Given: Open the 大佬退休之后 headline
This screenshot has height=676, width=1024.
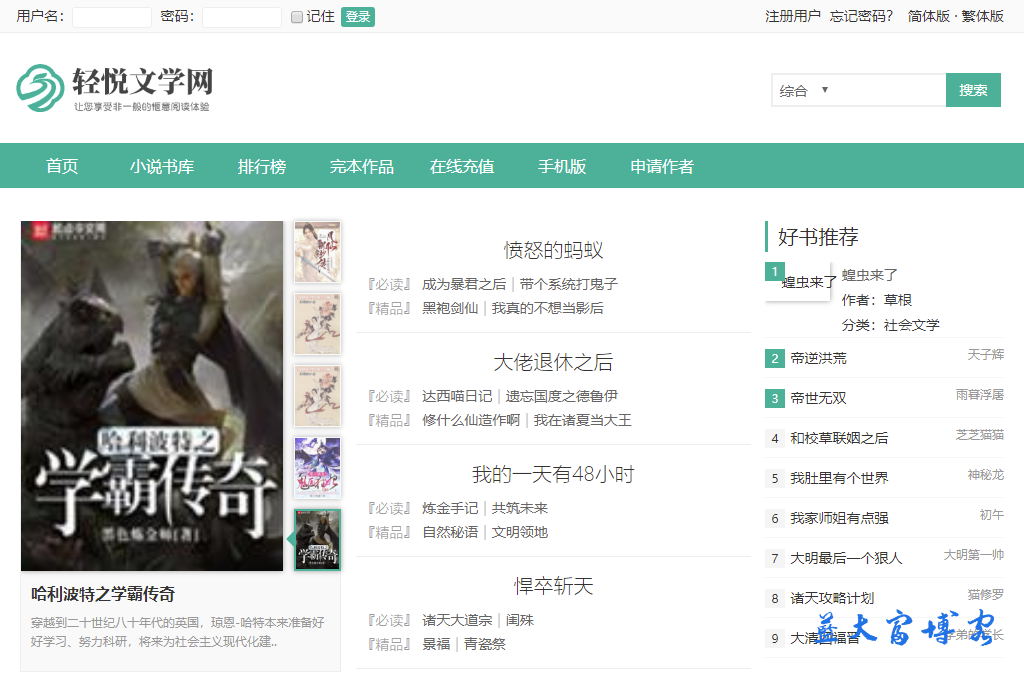Looking at the screenshot, I should tap(553, 362).
